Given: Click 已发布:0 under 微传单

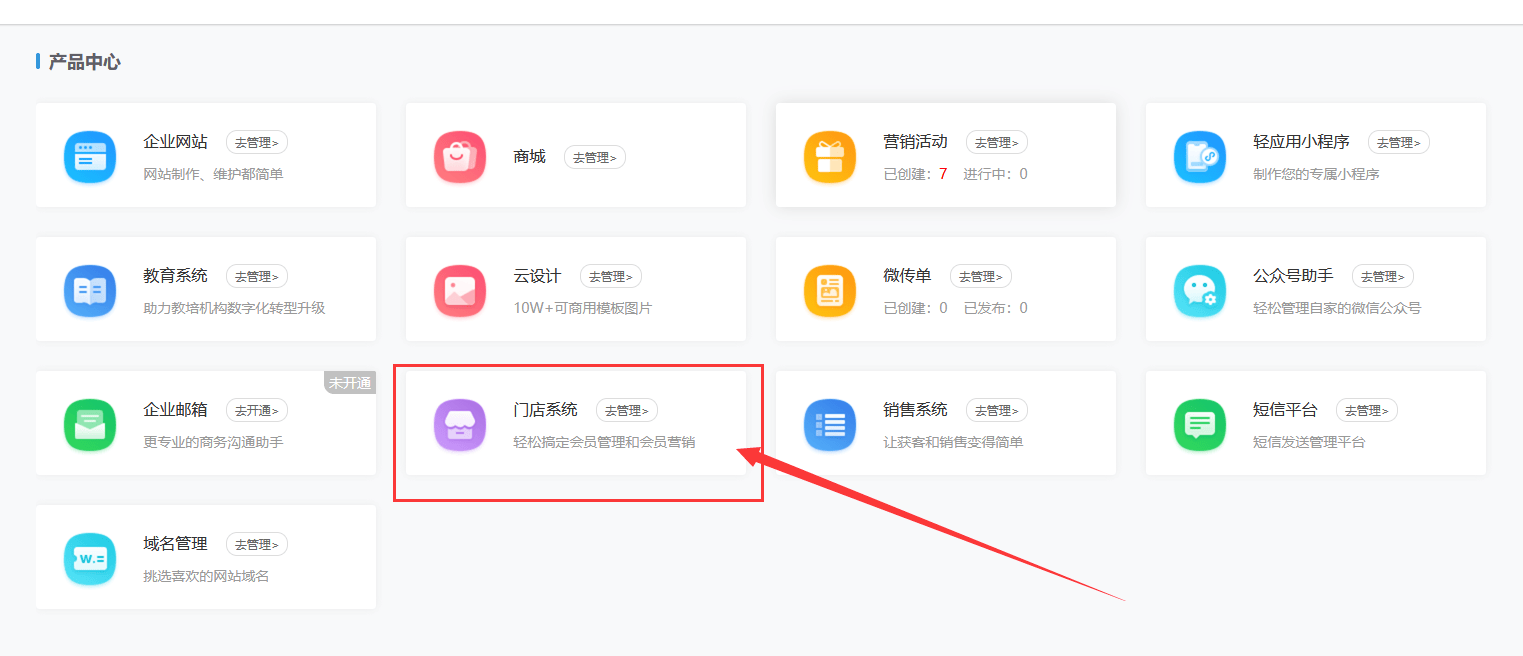Looking at the screenshot, I should click(x=996, y=308).
